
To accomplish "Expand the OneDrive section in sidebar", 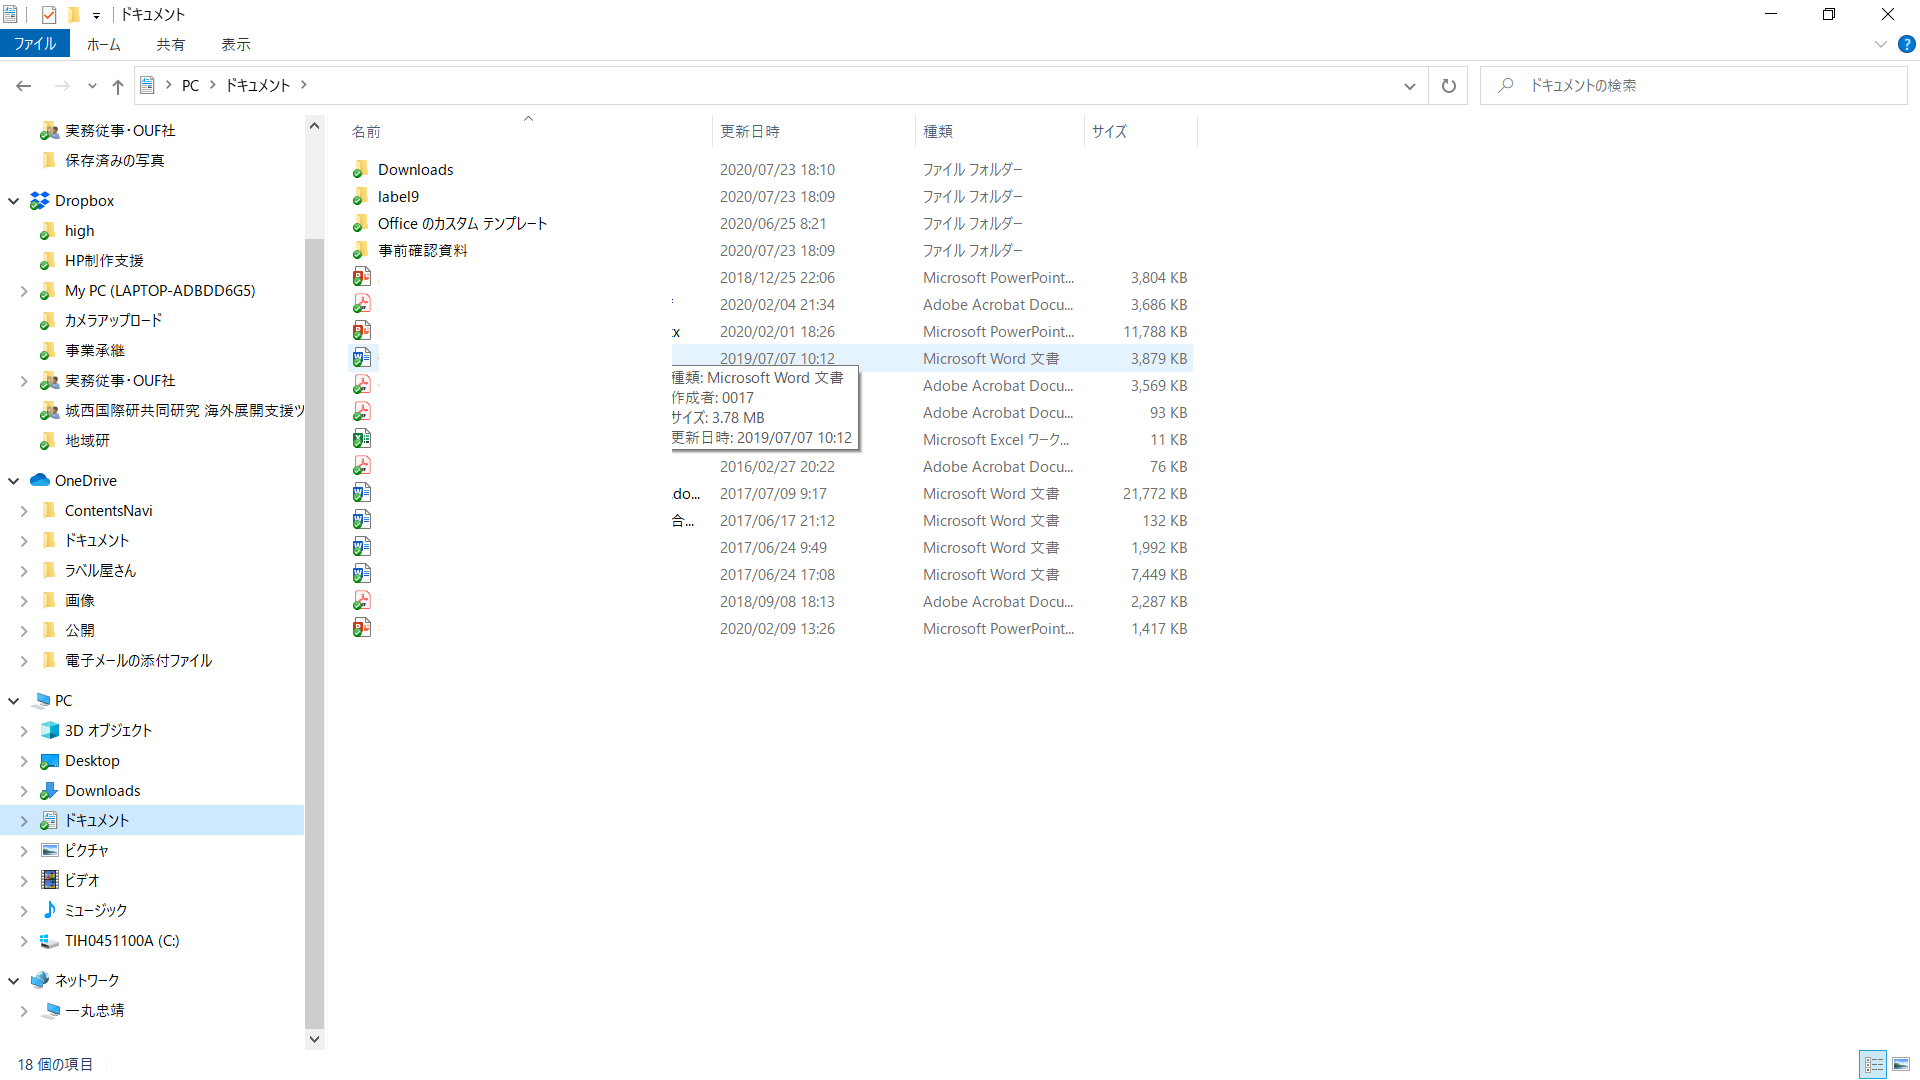I will (x=13, y=479).
